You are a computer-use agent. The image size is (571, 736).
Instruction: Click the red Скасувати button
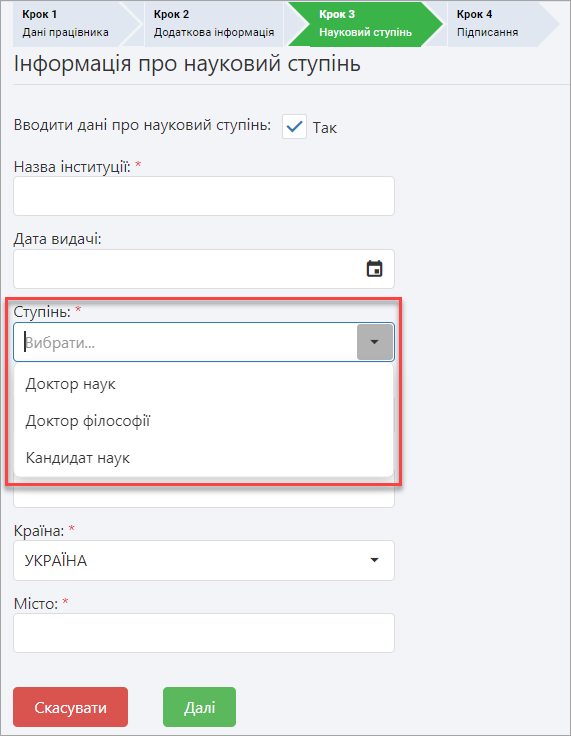(70, 707)
